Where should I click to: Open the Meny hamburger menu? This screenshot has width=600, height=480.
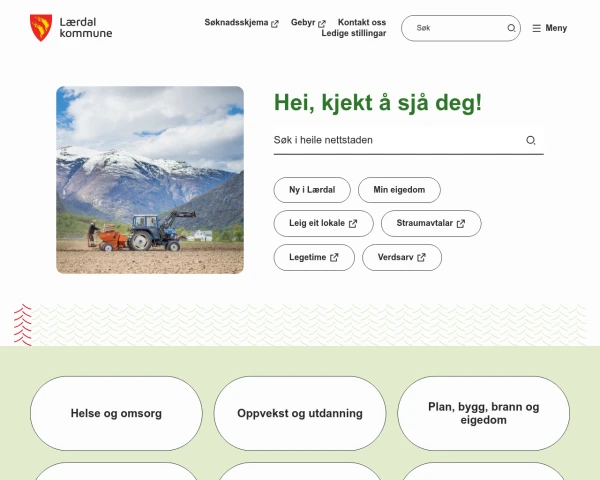[549, 28]
